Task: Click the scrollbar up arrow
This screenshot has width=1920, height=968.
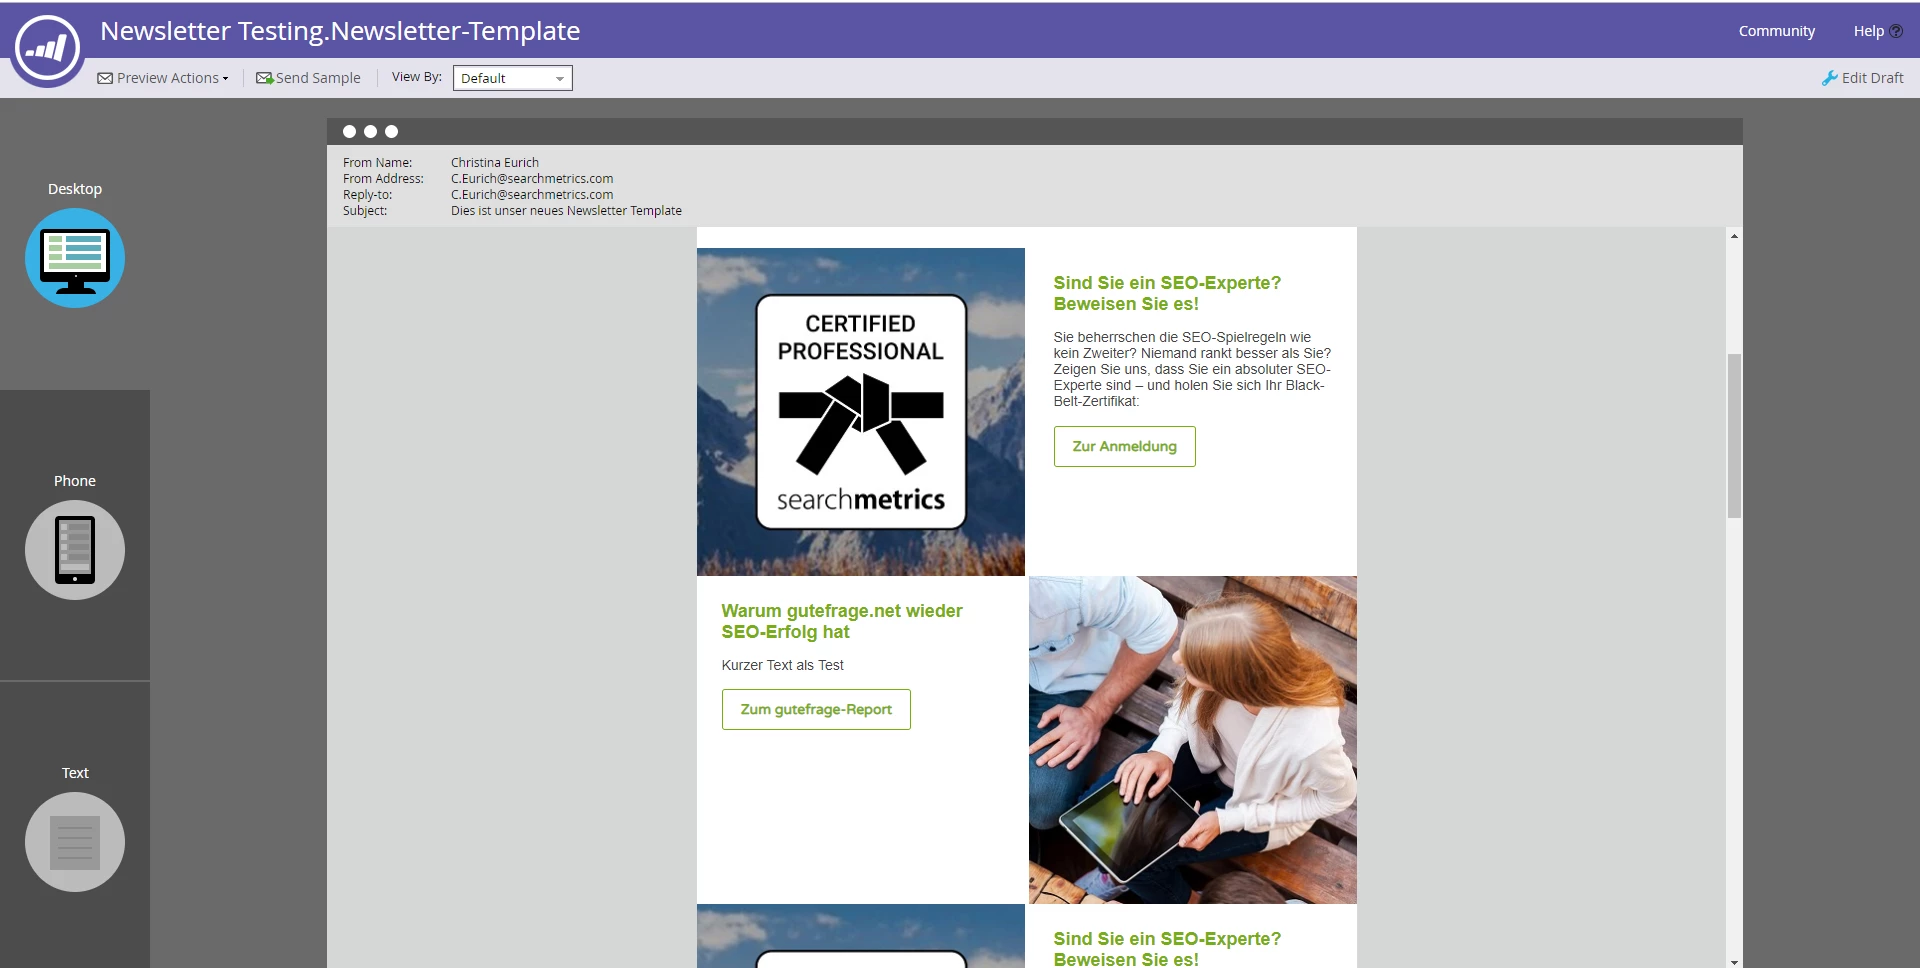Action: pyautogui.click(x=1734, y=236)
